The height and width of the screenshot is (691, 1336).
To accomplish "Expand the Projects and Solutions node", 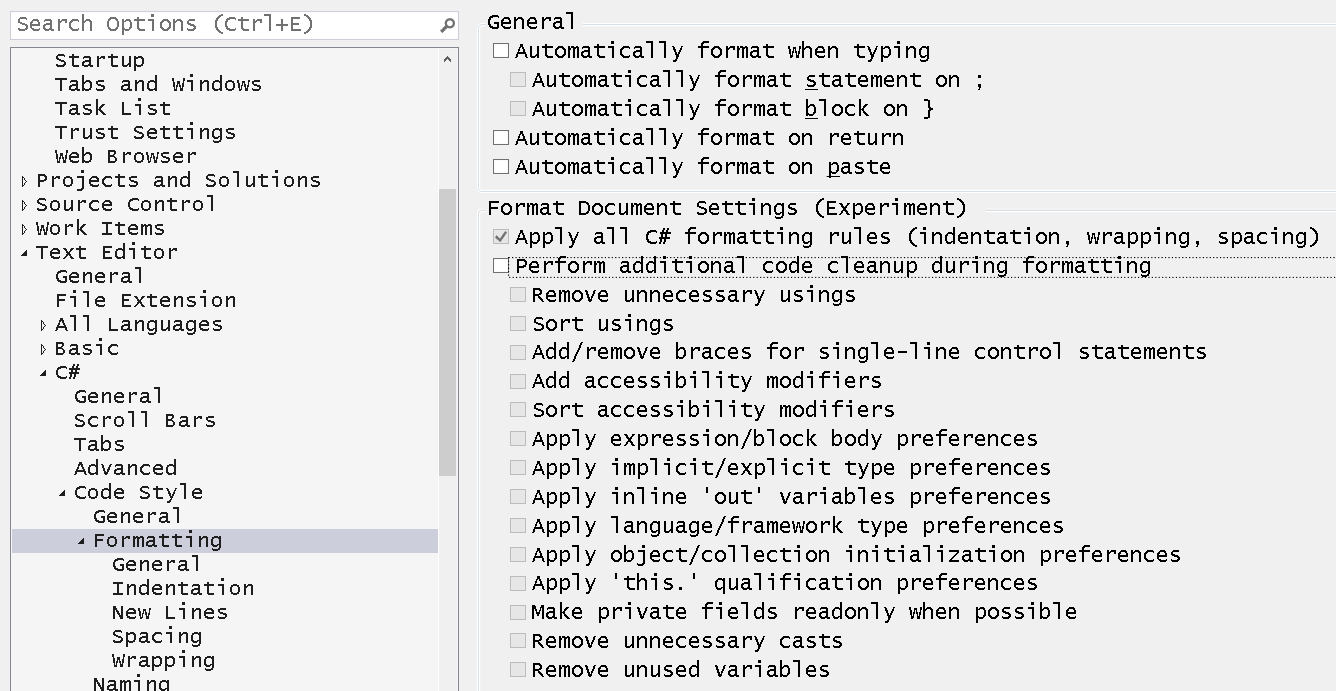I will pyautogui.click(x=24, y=180).
